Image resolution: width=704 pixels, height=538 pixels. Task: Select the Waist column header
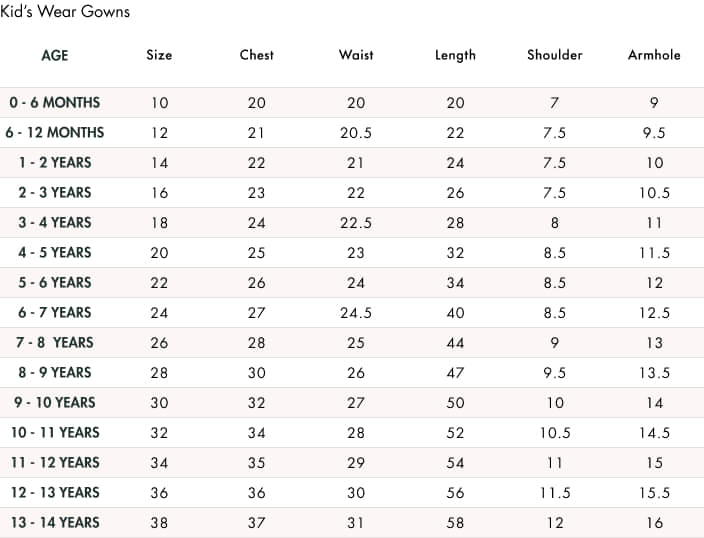[x=356, y=55]
